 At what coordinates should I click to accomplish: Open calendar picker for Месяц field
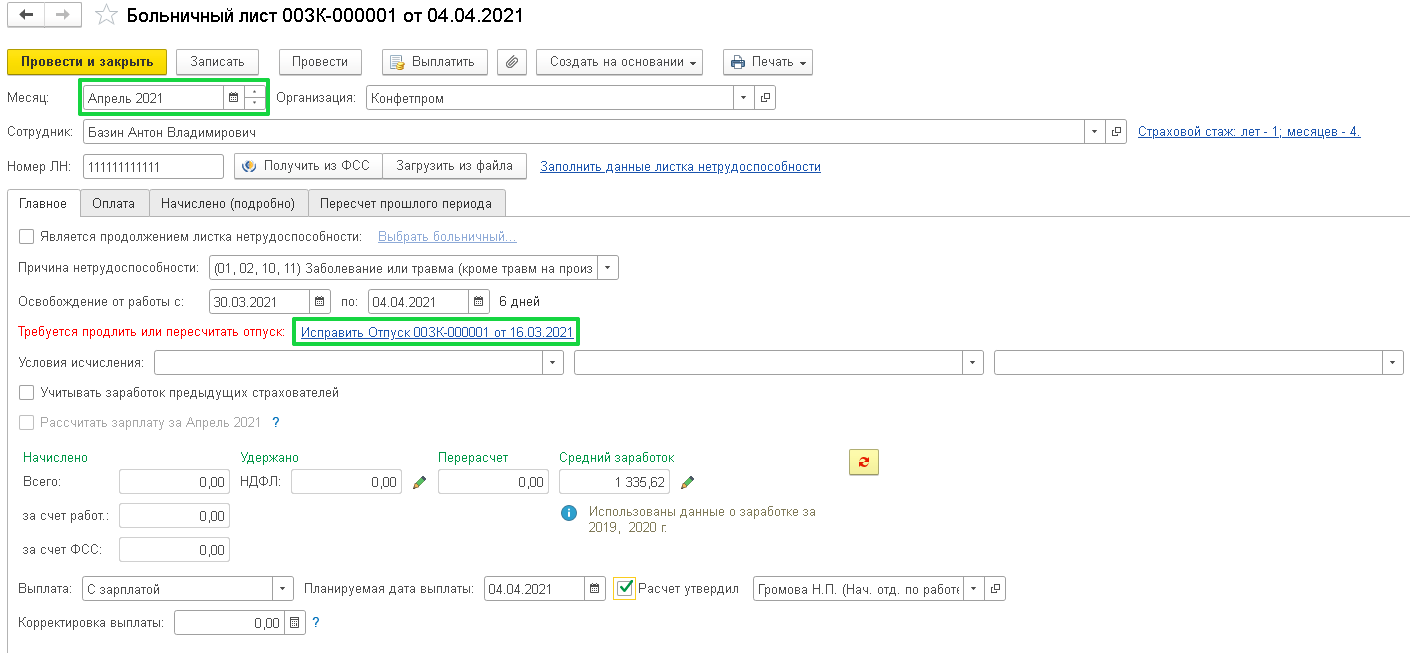233,98
